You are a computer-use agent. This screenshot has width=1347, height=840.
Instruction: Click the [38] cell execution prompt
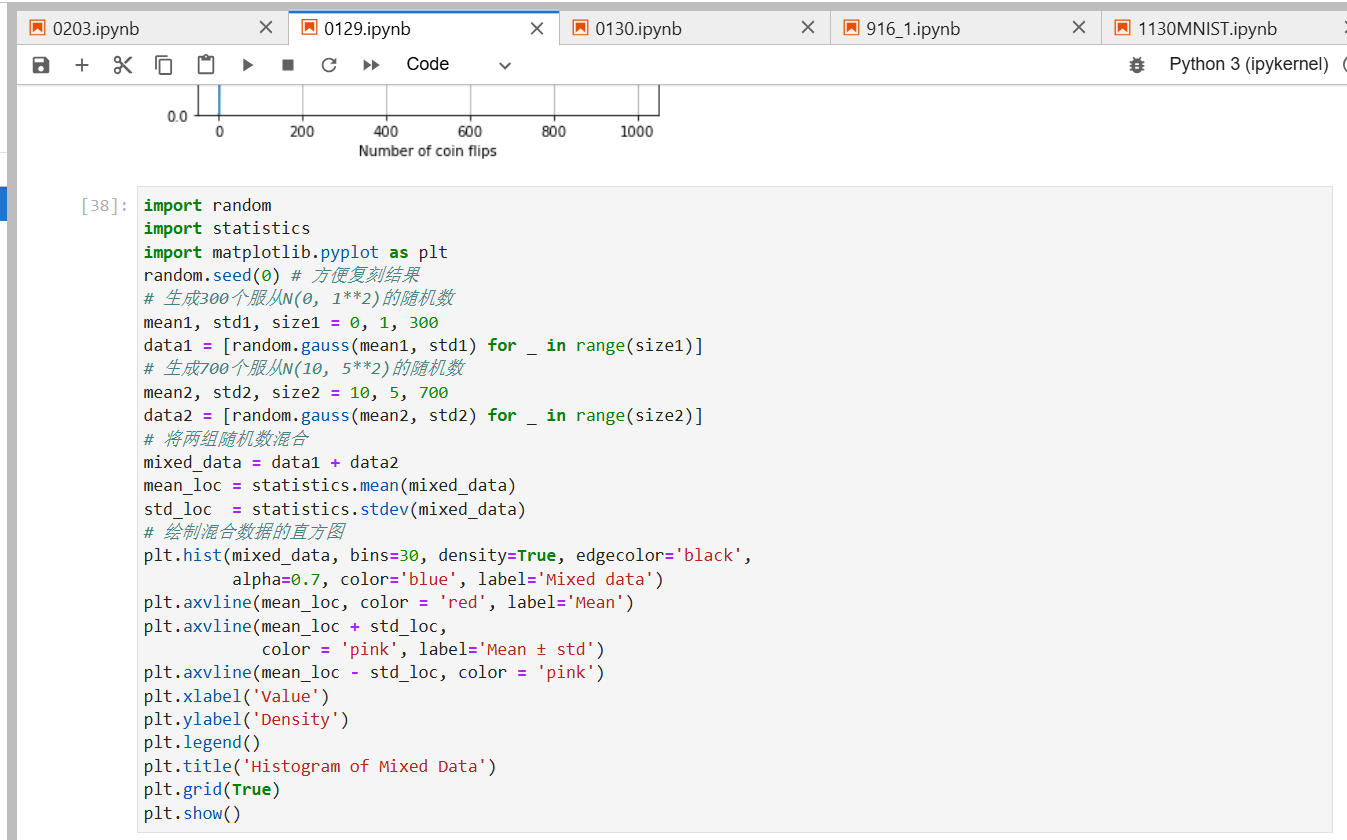[104, 206]
